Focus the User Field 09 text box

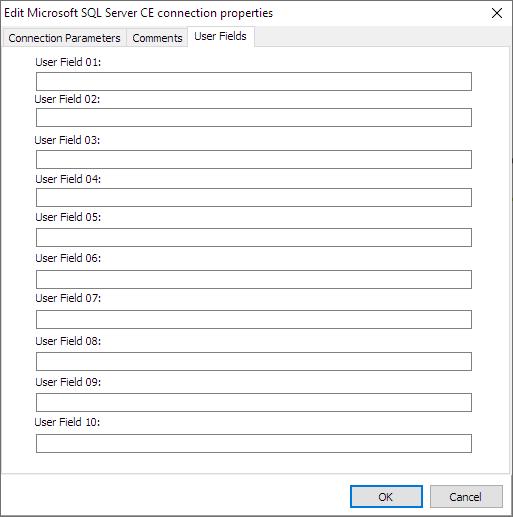[x=254, y=402]
